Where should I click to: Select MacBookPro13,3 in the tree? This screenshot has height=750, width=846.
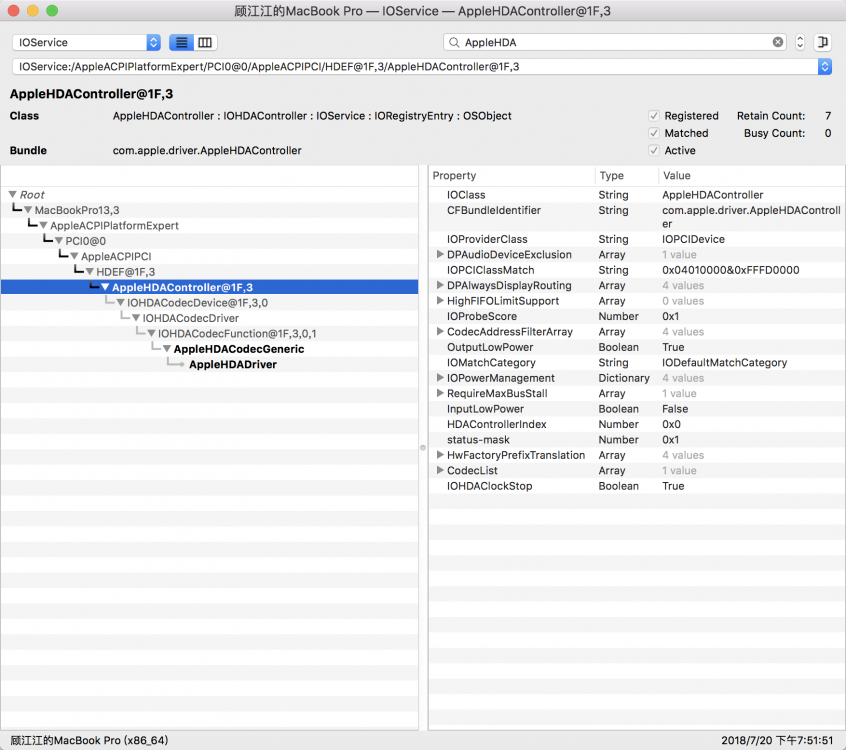(x=77, y=210)
